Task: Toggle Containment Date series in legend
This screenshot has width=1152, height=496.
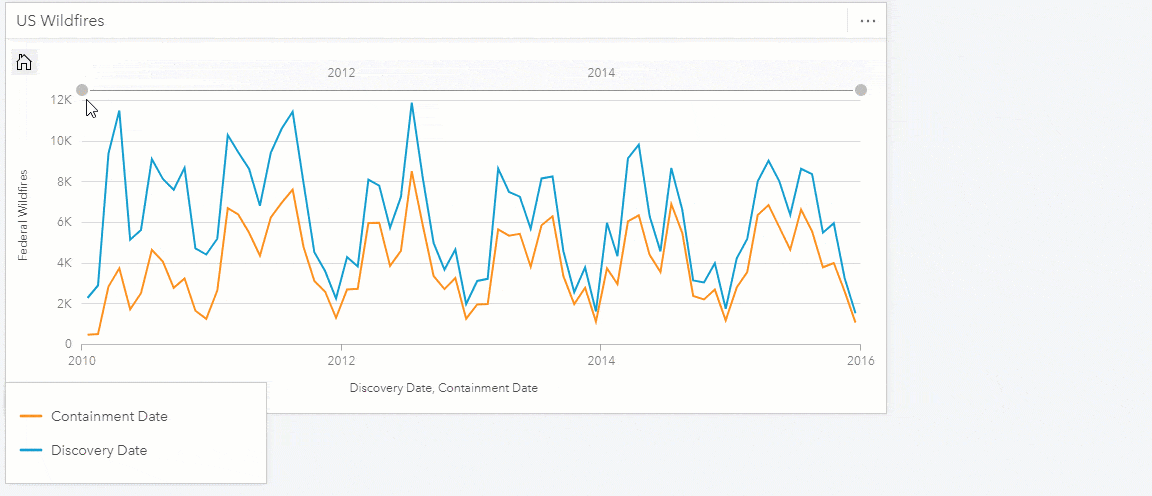Action: pos(109,416)
